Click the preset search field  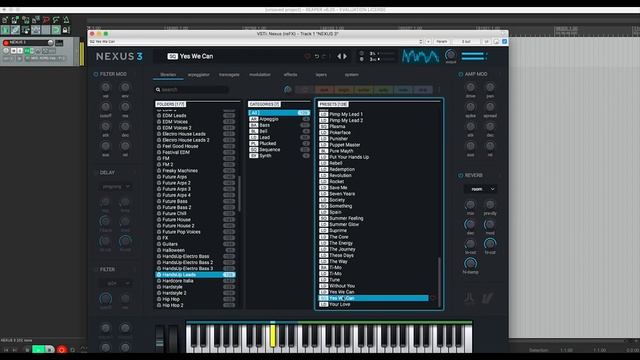click(191, 89)
